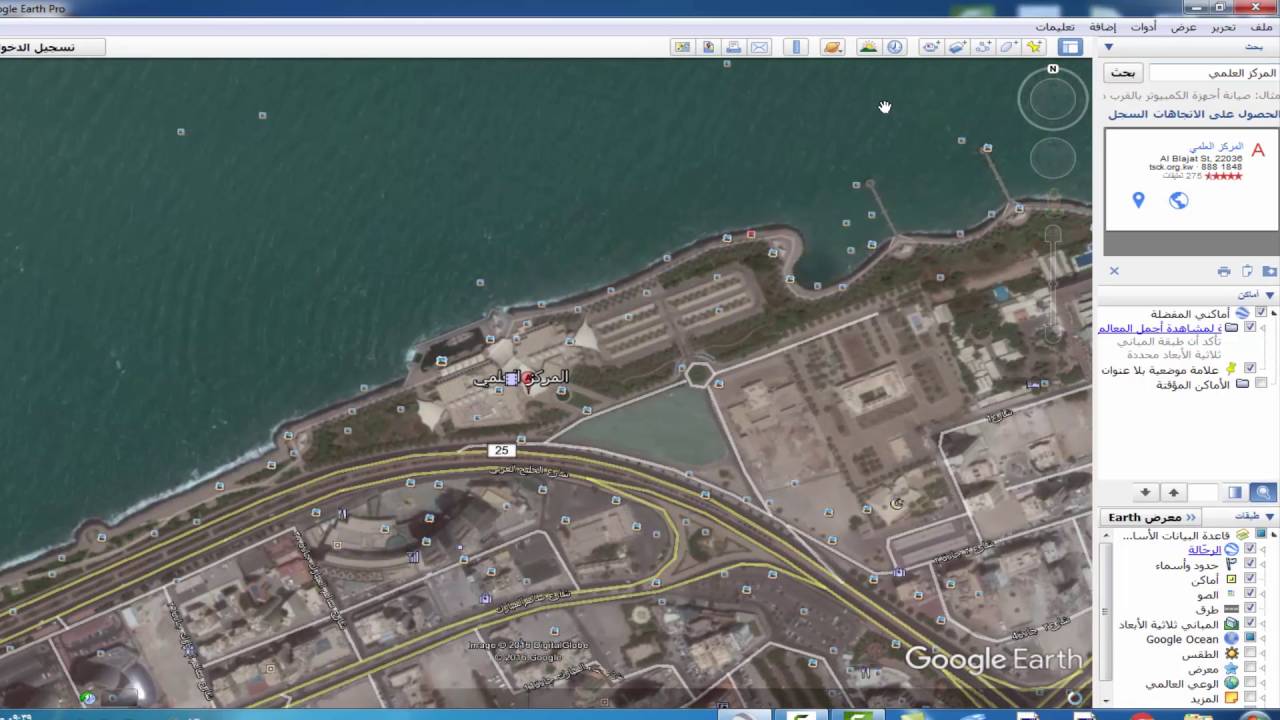Viewport: 1280px width, 720px height.
Task: Save image from the toolbar
Action: [x=708, y=47]
